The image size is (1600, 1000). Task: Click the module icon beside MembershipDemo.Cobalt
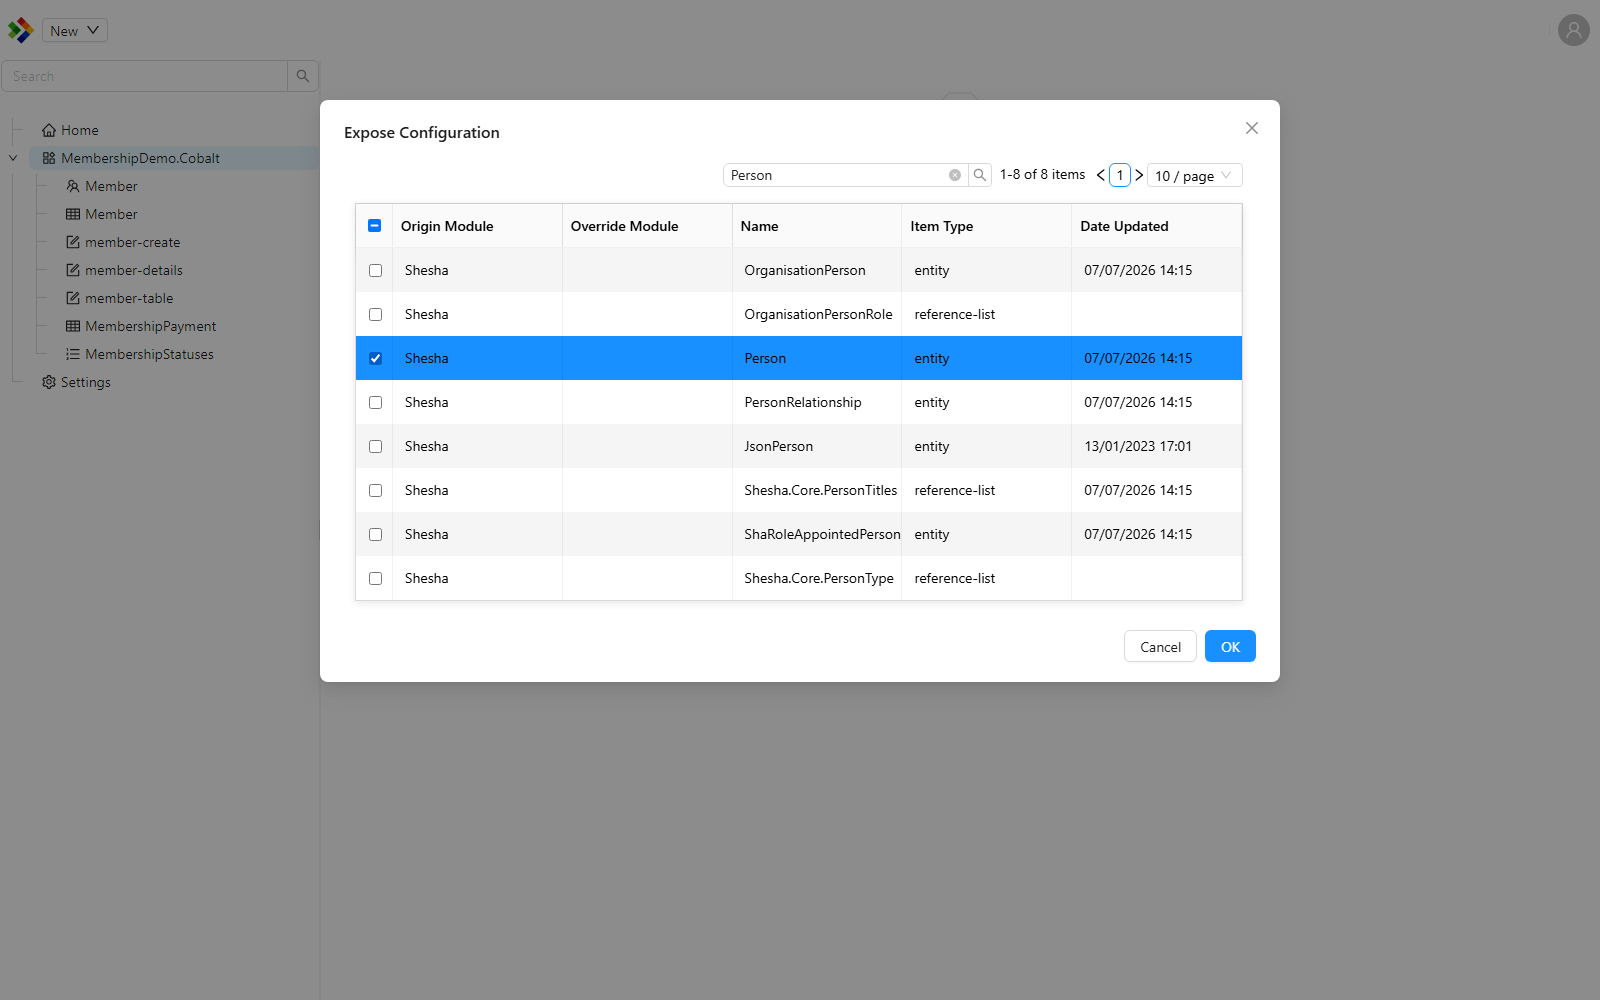pos(49,158)
